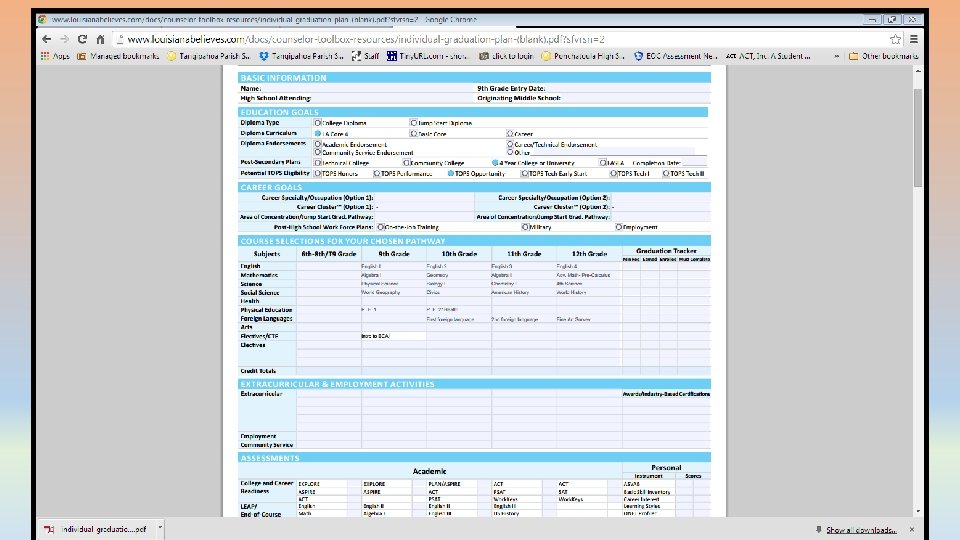960x540 pixels.
Task: Open the Managed bookmarks folder
Action: (x=118, y=56)
